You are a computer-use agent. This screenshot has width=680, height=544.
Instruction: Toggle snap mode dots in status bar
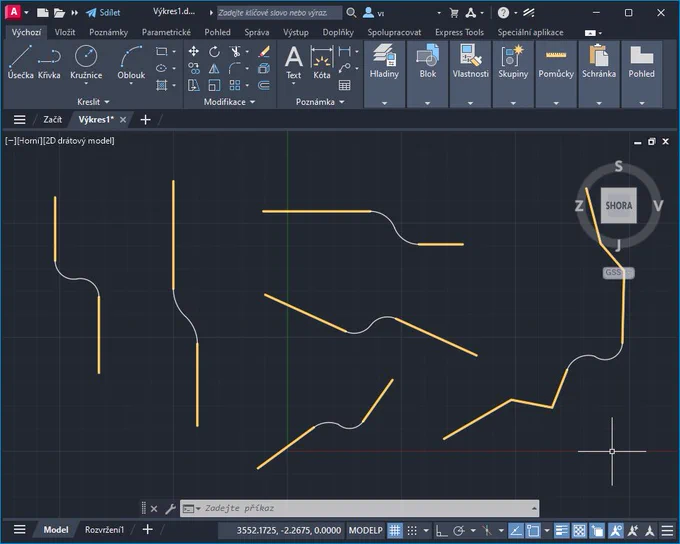pyautogui.click(x=412, y=530)
